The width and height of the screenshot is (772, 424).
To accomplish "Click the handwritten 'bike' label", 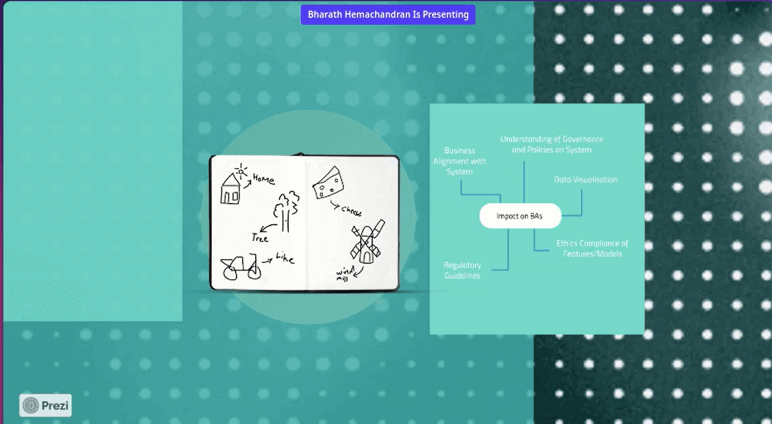I will point(285,258).
